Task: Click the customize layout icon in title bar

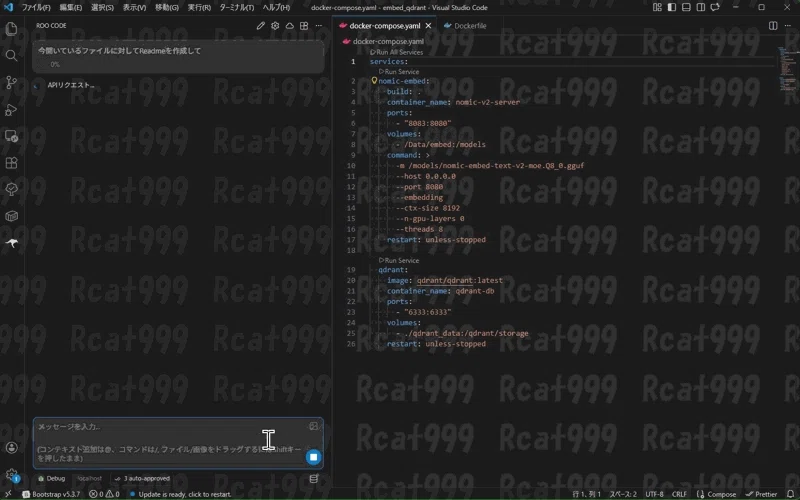Action: 657,7
